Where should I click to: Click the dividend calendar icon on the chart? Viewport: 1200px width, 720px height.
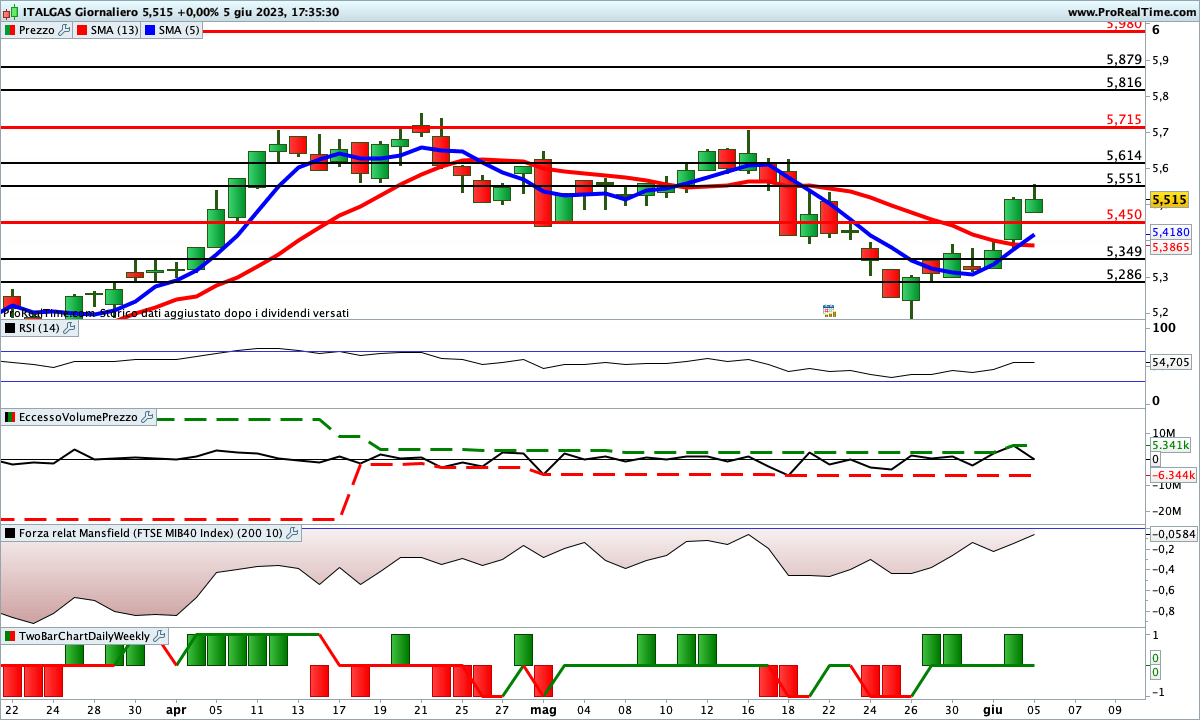828,311
